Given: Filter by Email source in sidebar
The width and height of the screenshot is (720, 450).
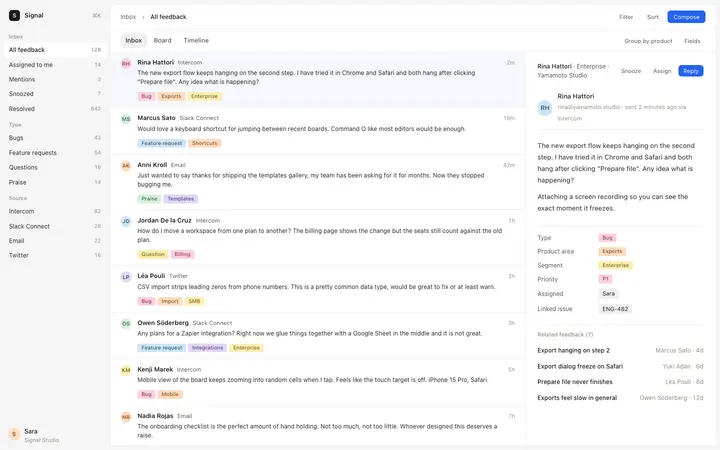Looking at the screenshot, I should [55, 241].
